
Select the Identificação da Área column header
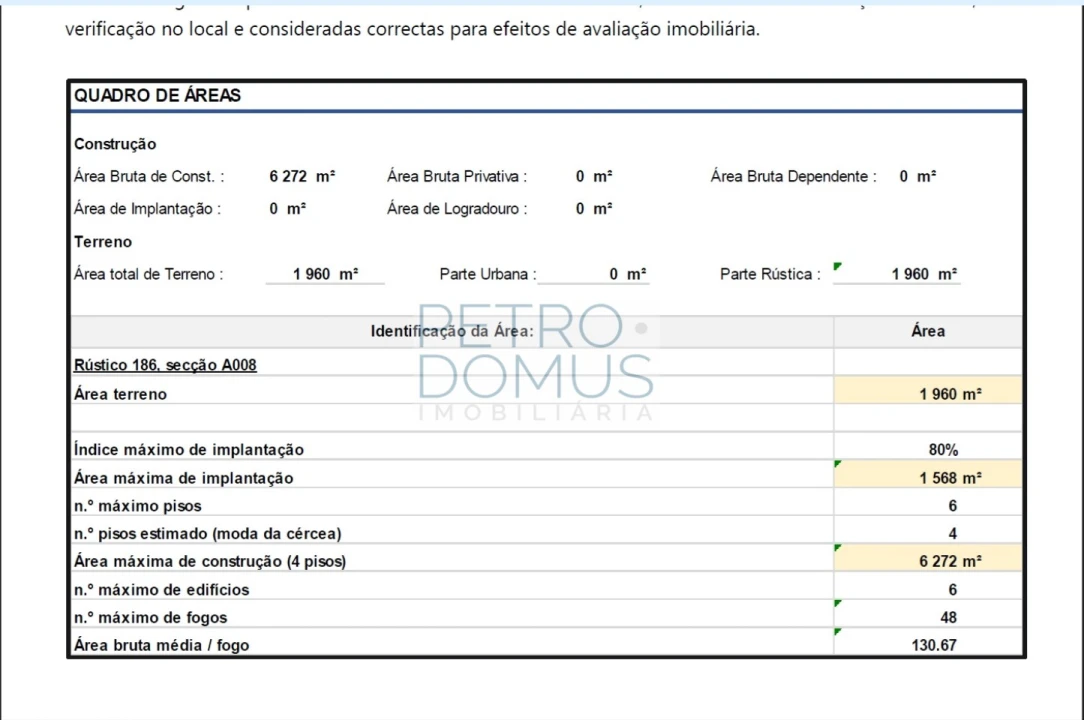[452, 331]
